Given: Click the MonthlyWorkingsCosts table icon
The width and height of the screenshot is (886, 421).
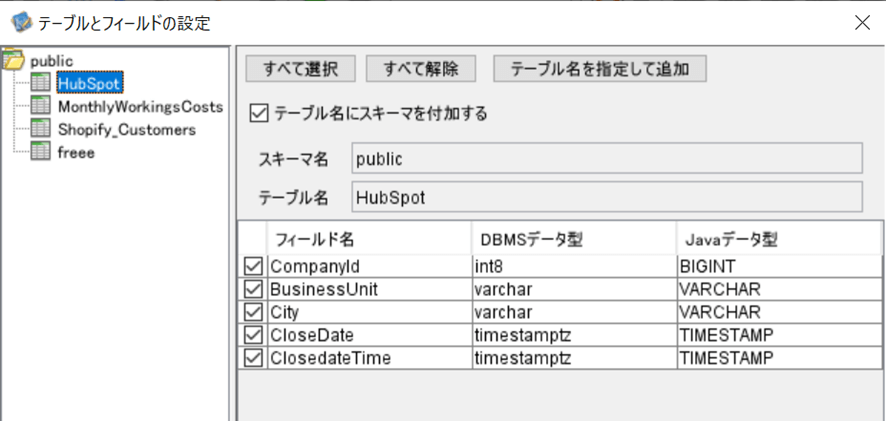Looking at the screenshot, I should coord(41,106).
